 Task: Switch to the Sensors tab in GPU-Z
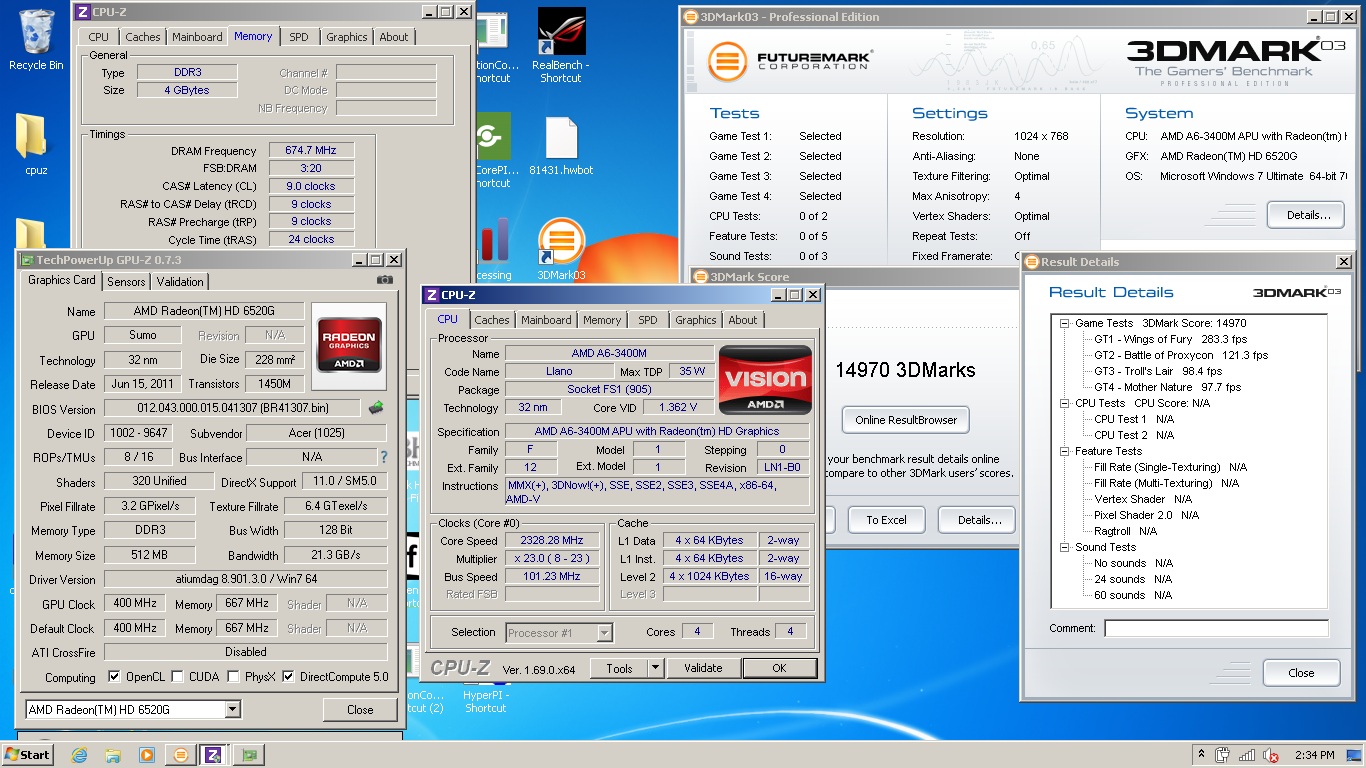tap(126, 282)
